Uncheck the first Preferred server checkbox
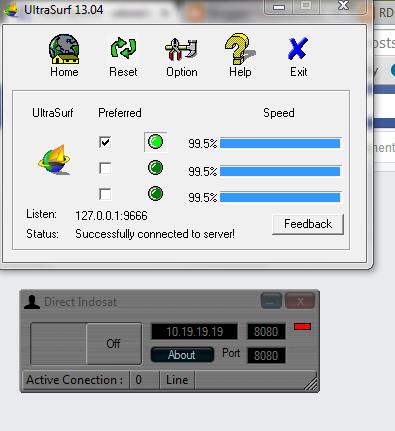Image resolution: width=395 pixels, height=431 pixels. [x=105, y=142]
